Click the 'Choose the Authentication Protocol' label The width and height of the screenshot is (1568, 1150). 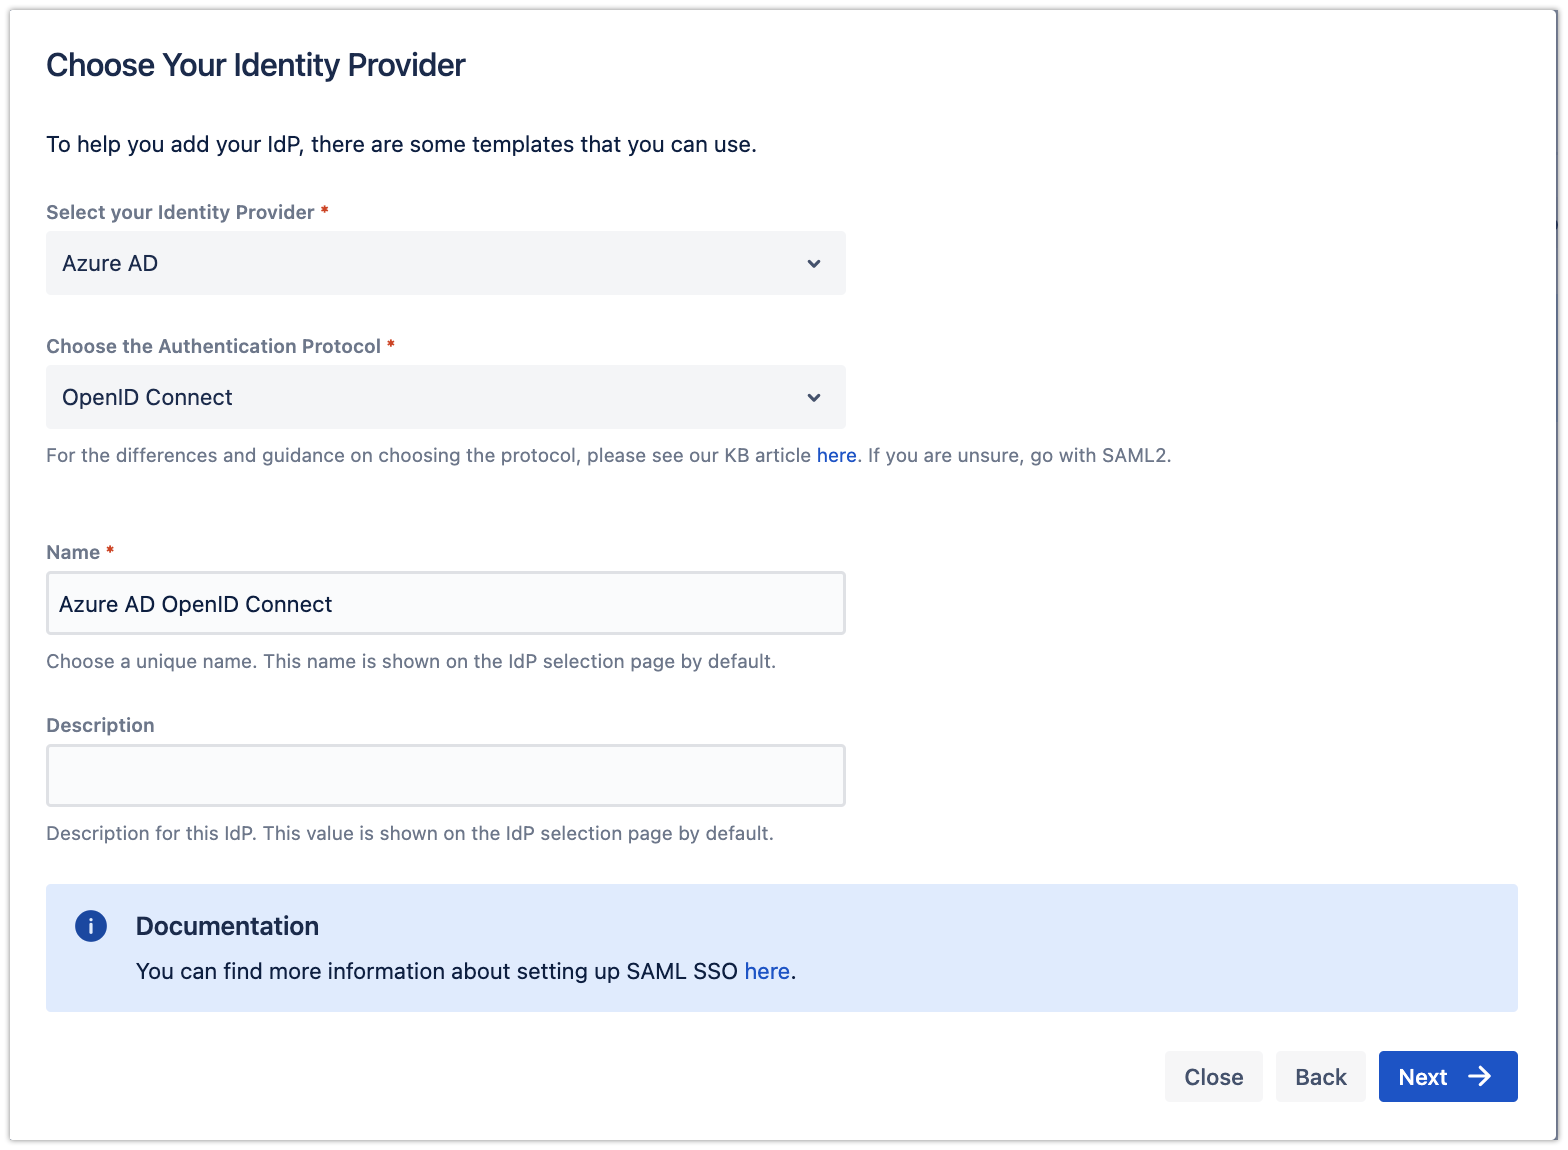[213, 346]
